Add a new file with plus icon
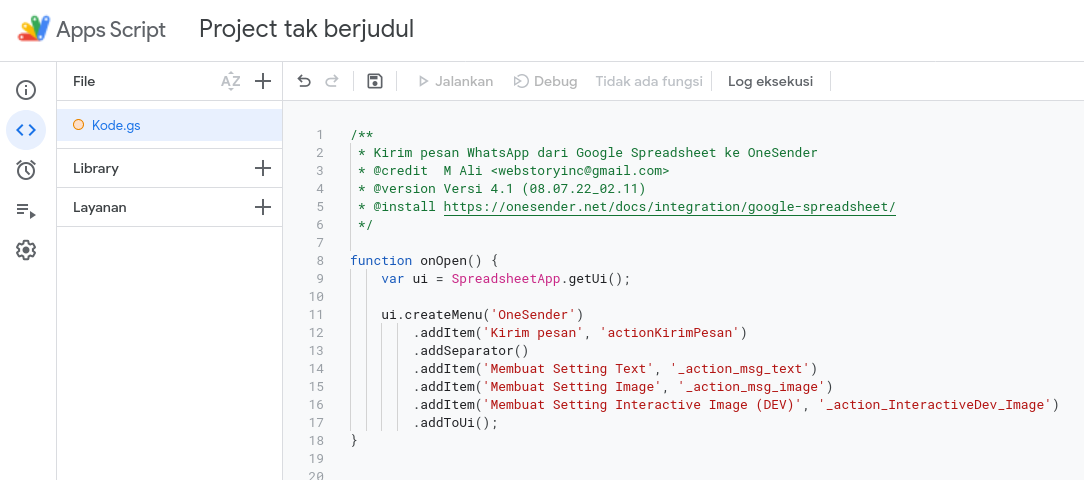The image size is (1084, 480). coord(263,82)
